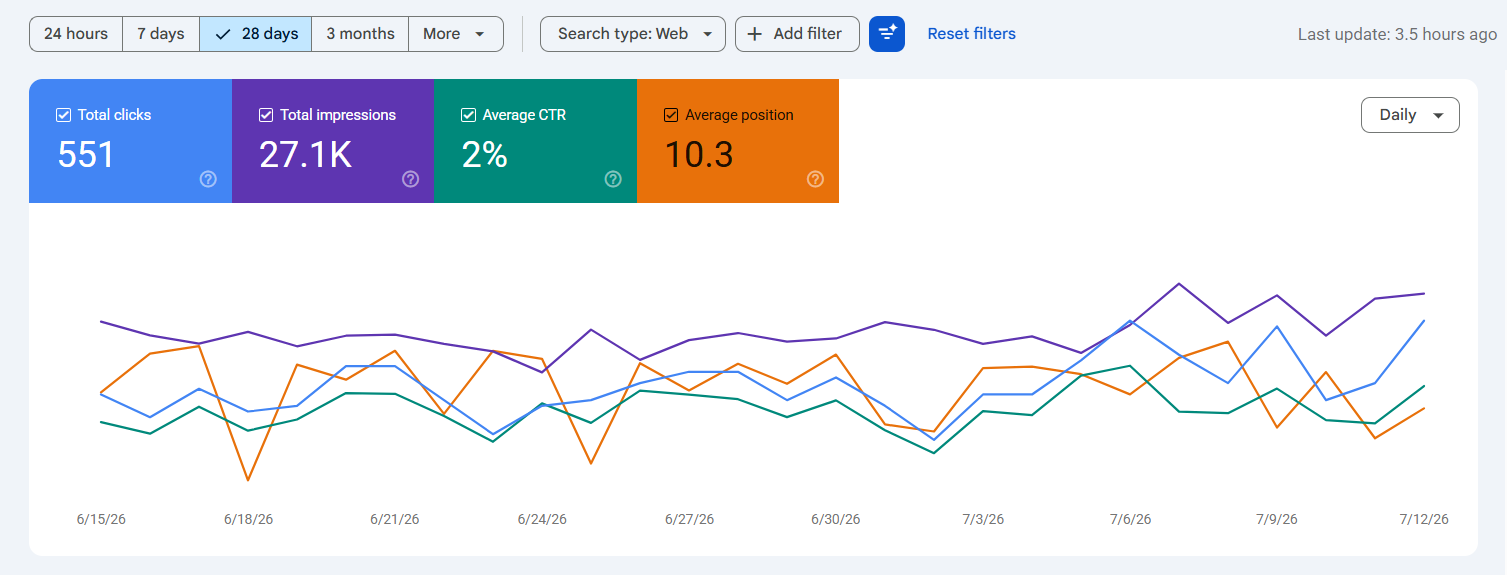The image size is (1507, 575).
Task: Open the AI filter suggestions icon button
Action: (x=887, y=34)
